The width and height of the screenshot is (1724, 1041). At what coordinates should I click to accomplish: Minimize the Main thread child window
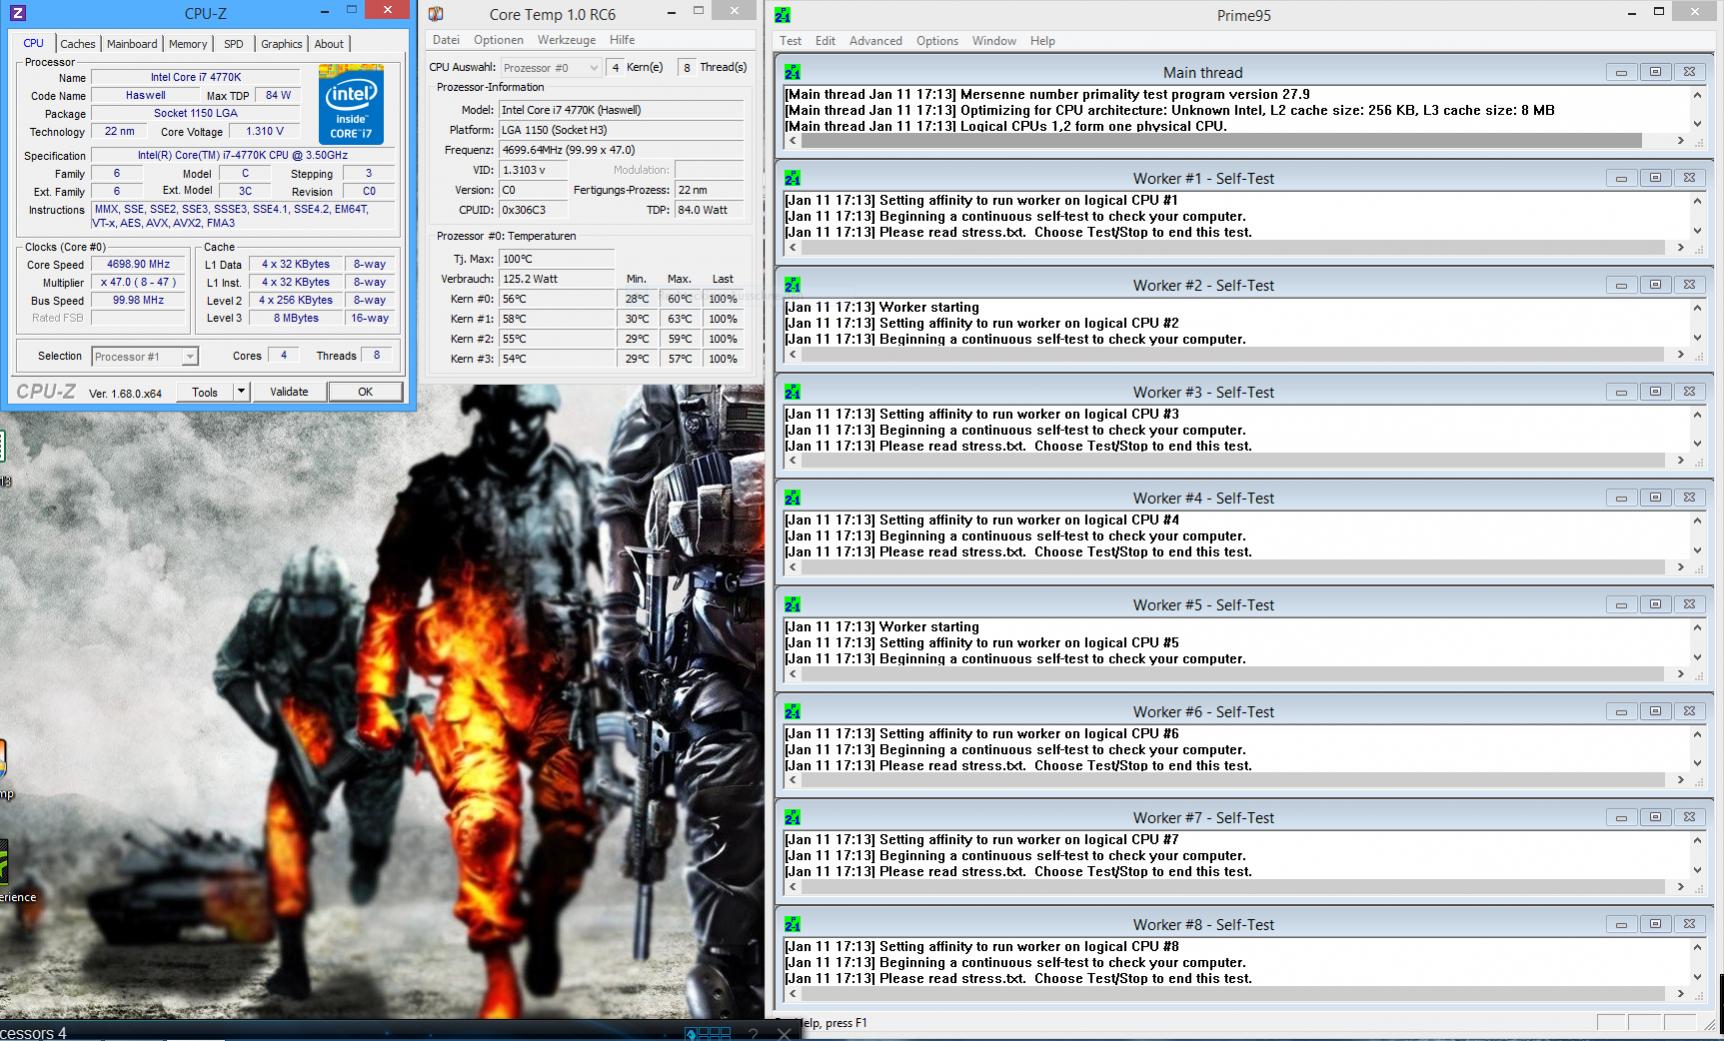click(1621, 72)
